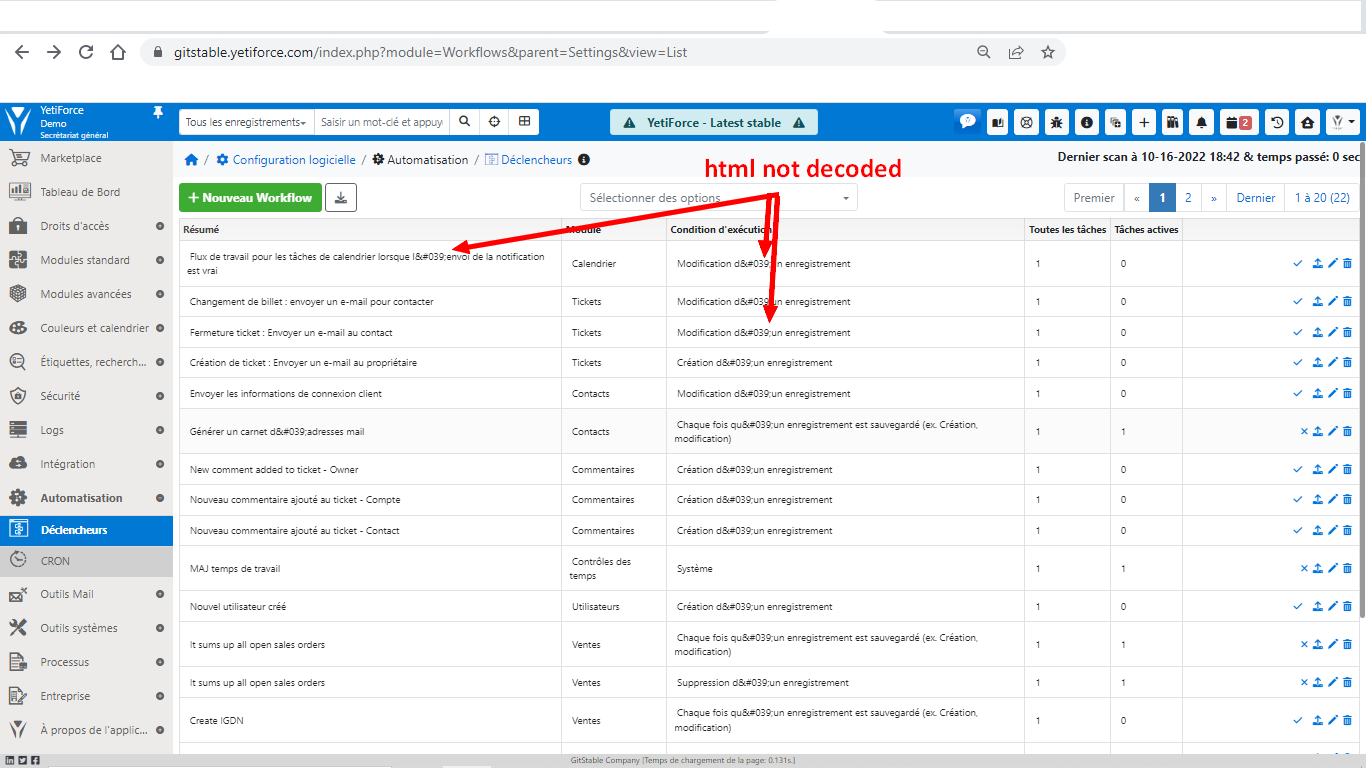The height and width of the screenshot is (768, 1366).
Task: Click the 'Nouveau Workflow' green button
Action: tap(250, 197)
